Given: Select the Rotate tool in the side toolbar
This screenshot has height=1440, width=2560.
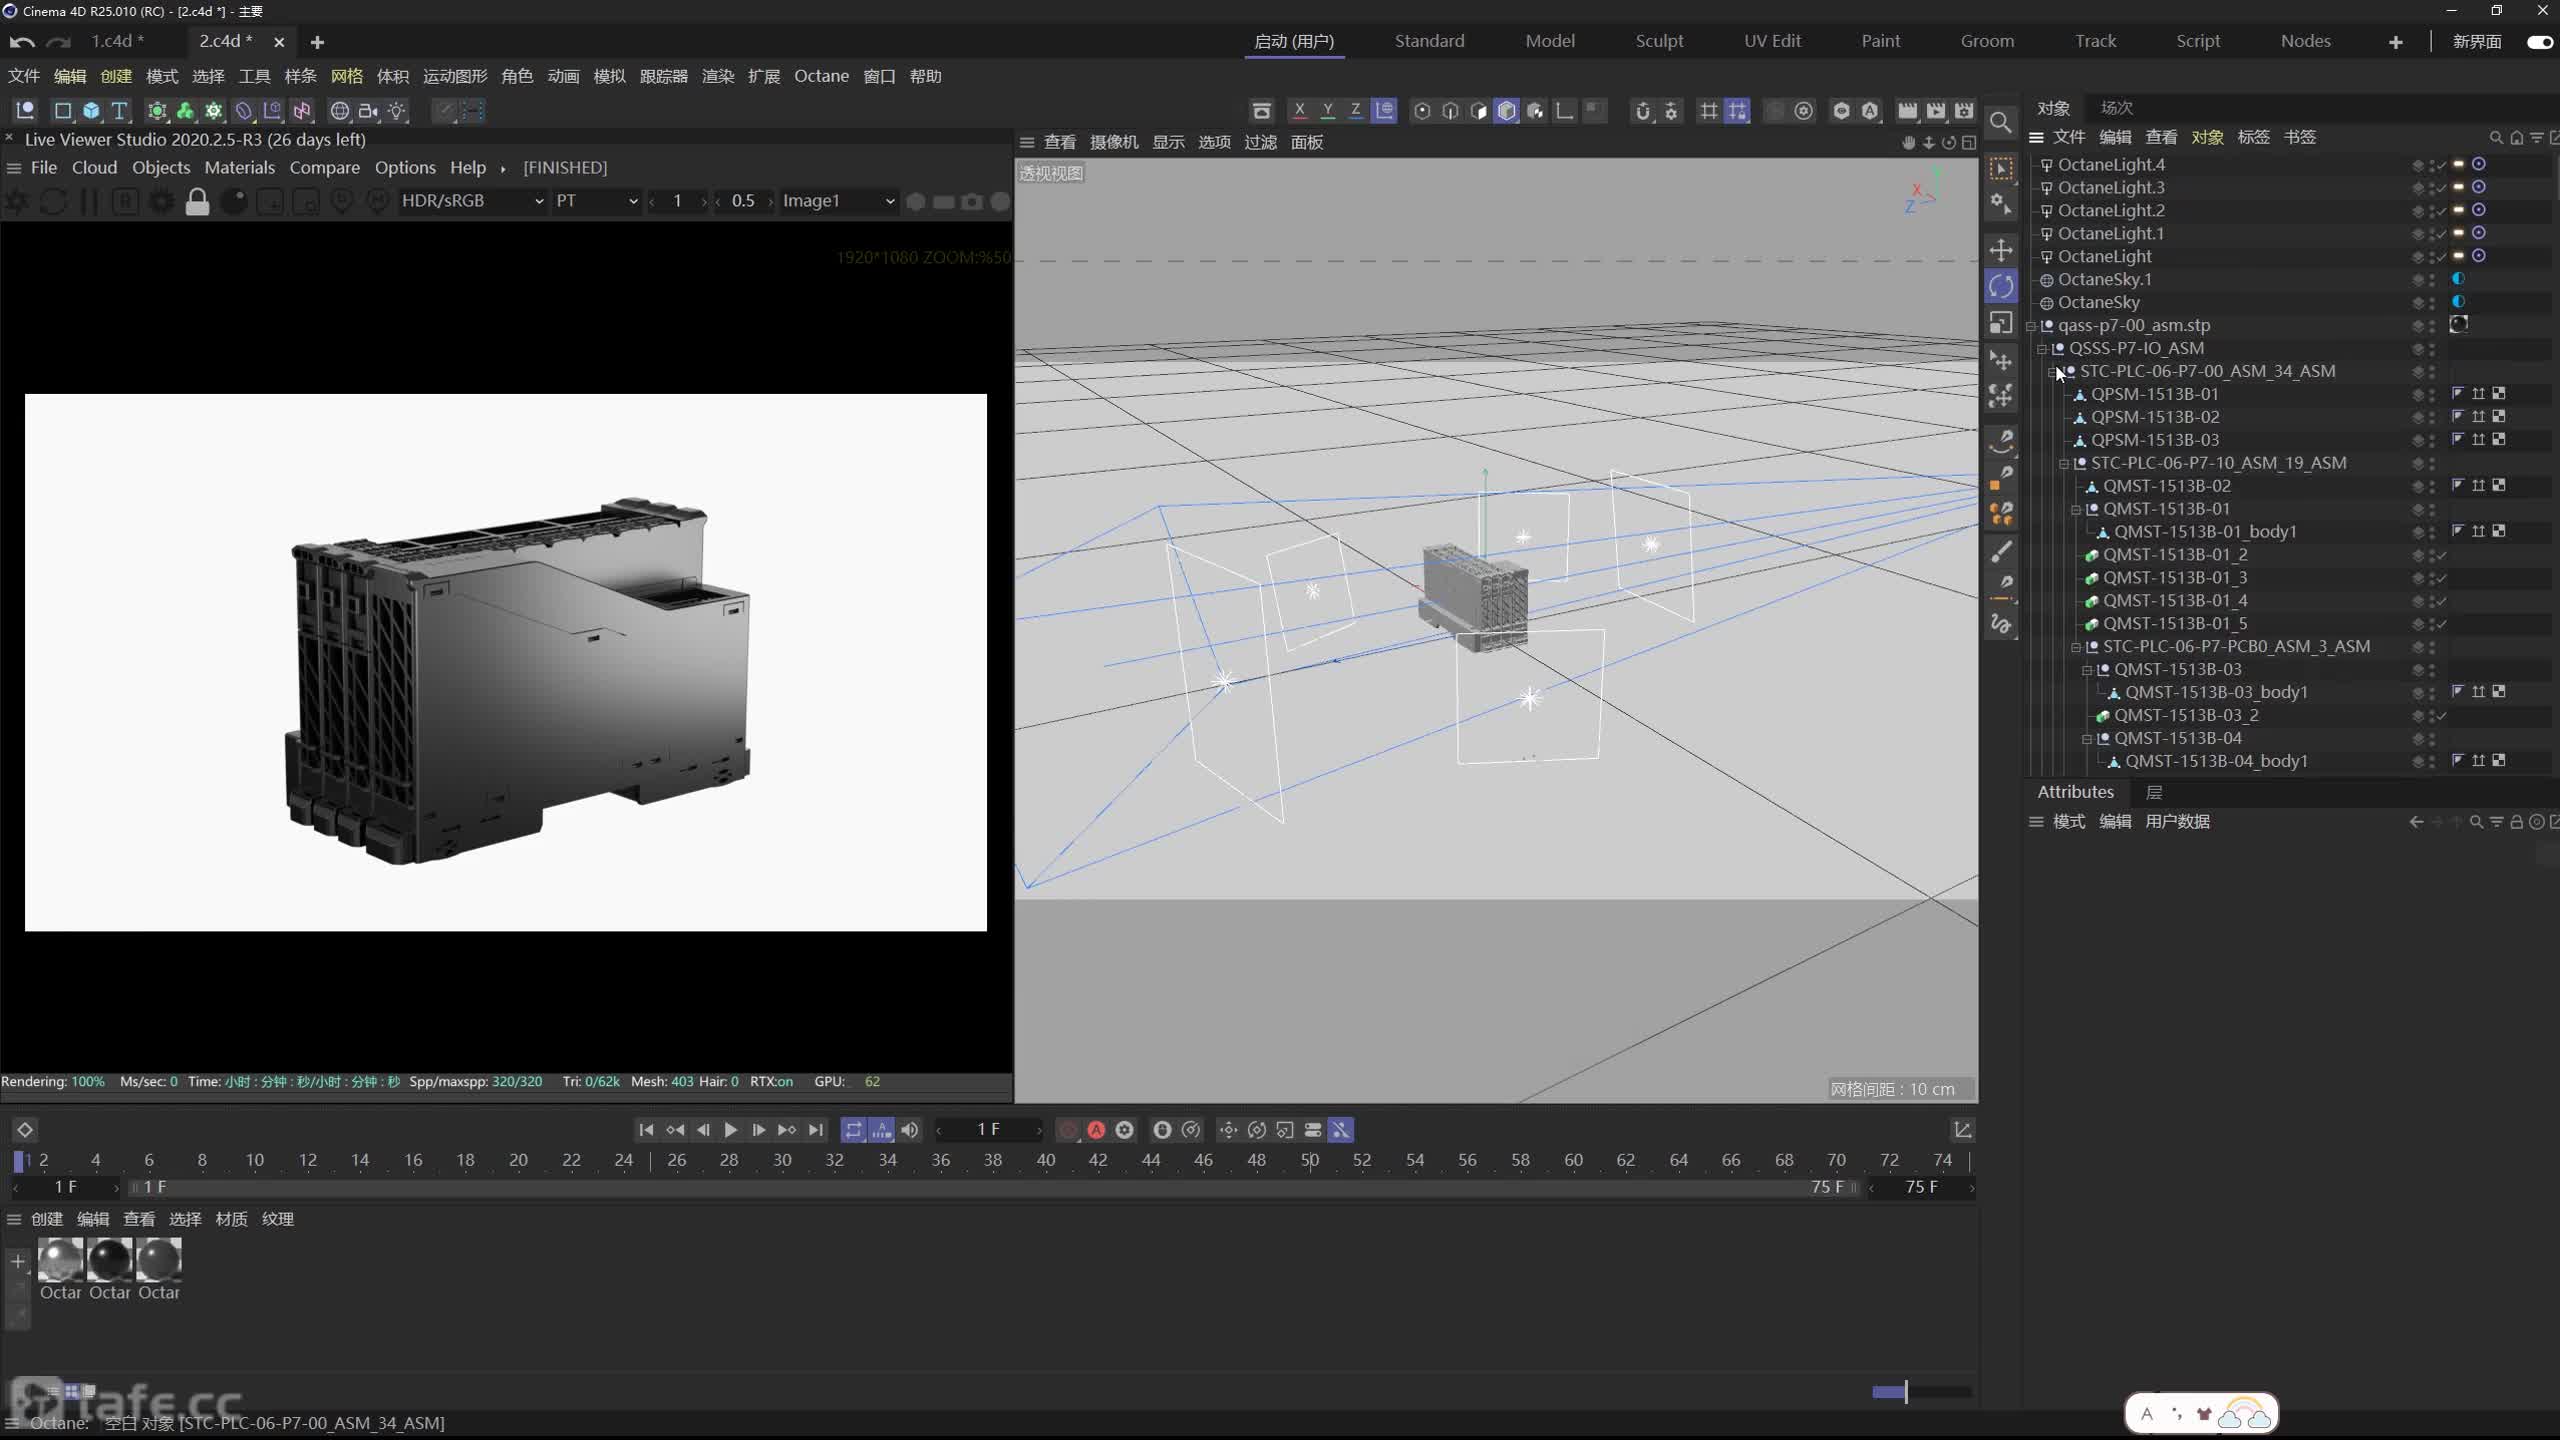Looking at the screenshot, I should point(2001,286).
